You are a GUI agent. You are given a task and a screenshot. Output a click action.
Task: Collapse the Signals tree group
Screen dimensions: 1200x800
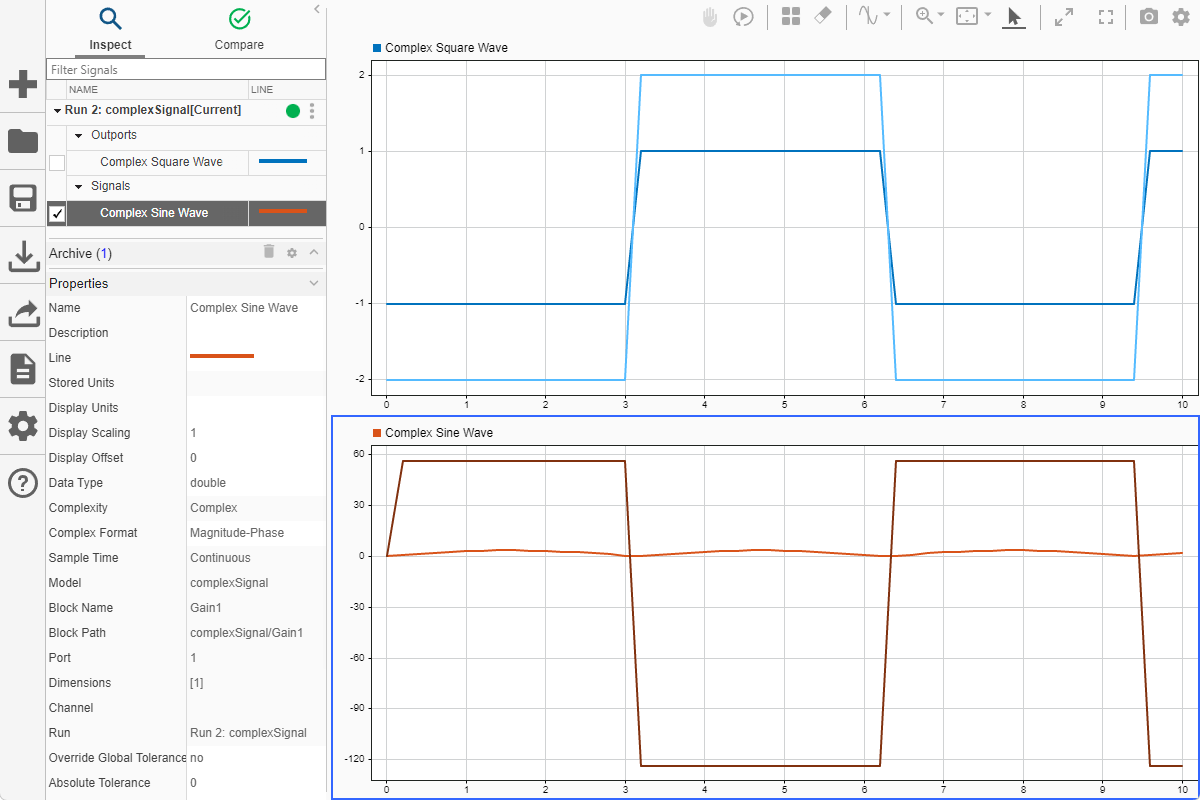click(80, 187)
